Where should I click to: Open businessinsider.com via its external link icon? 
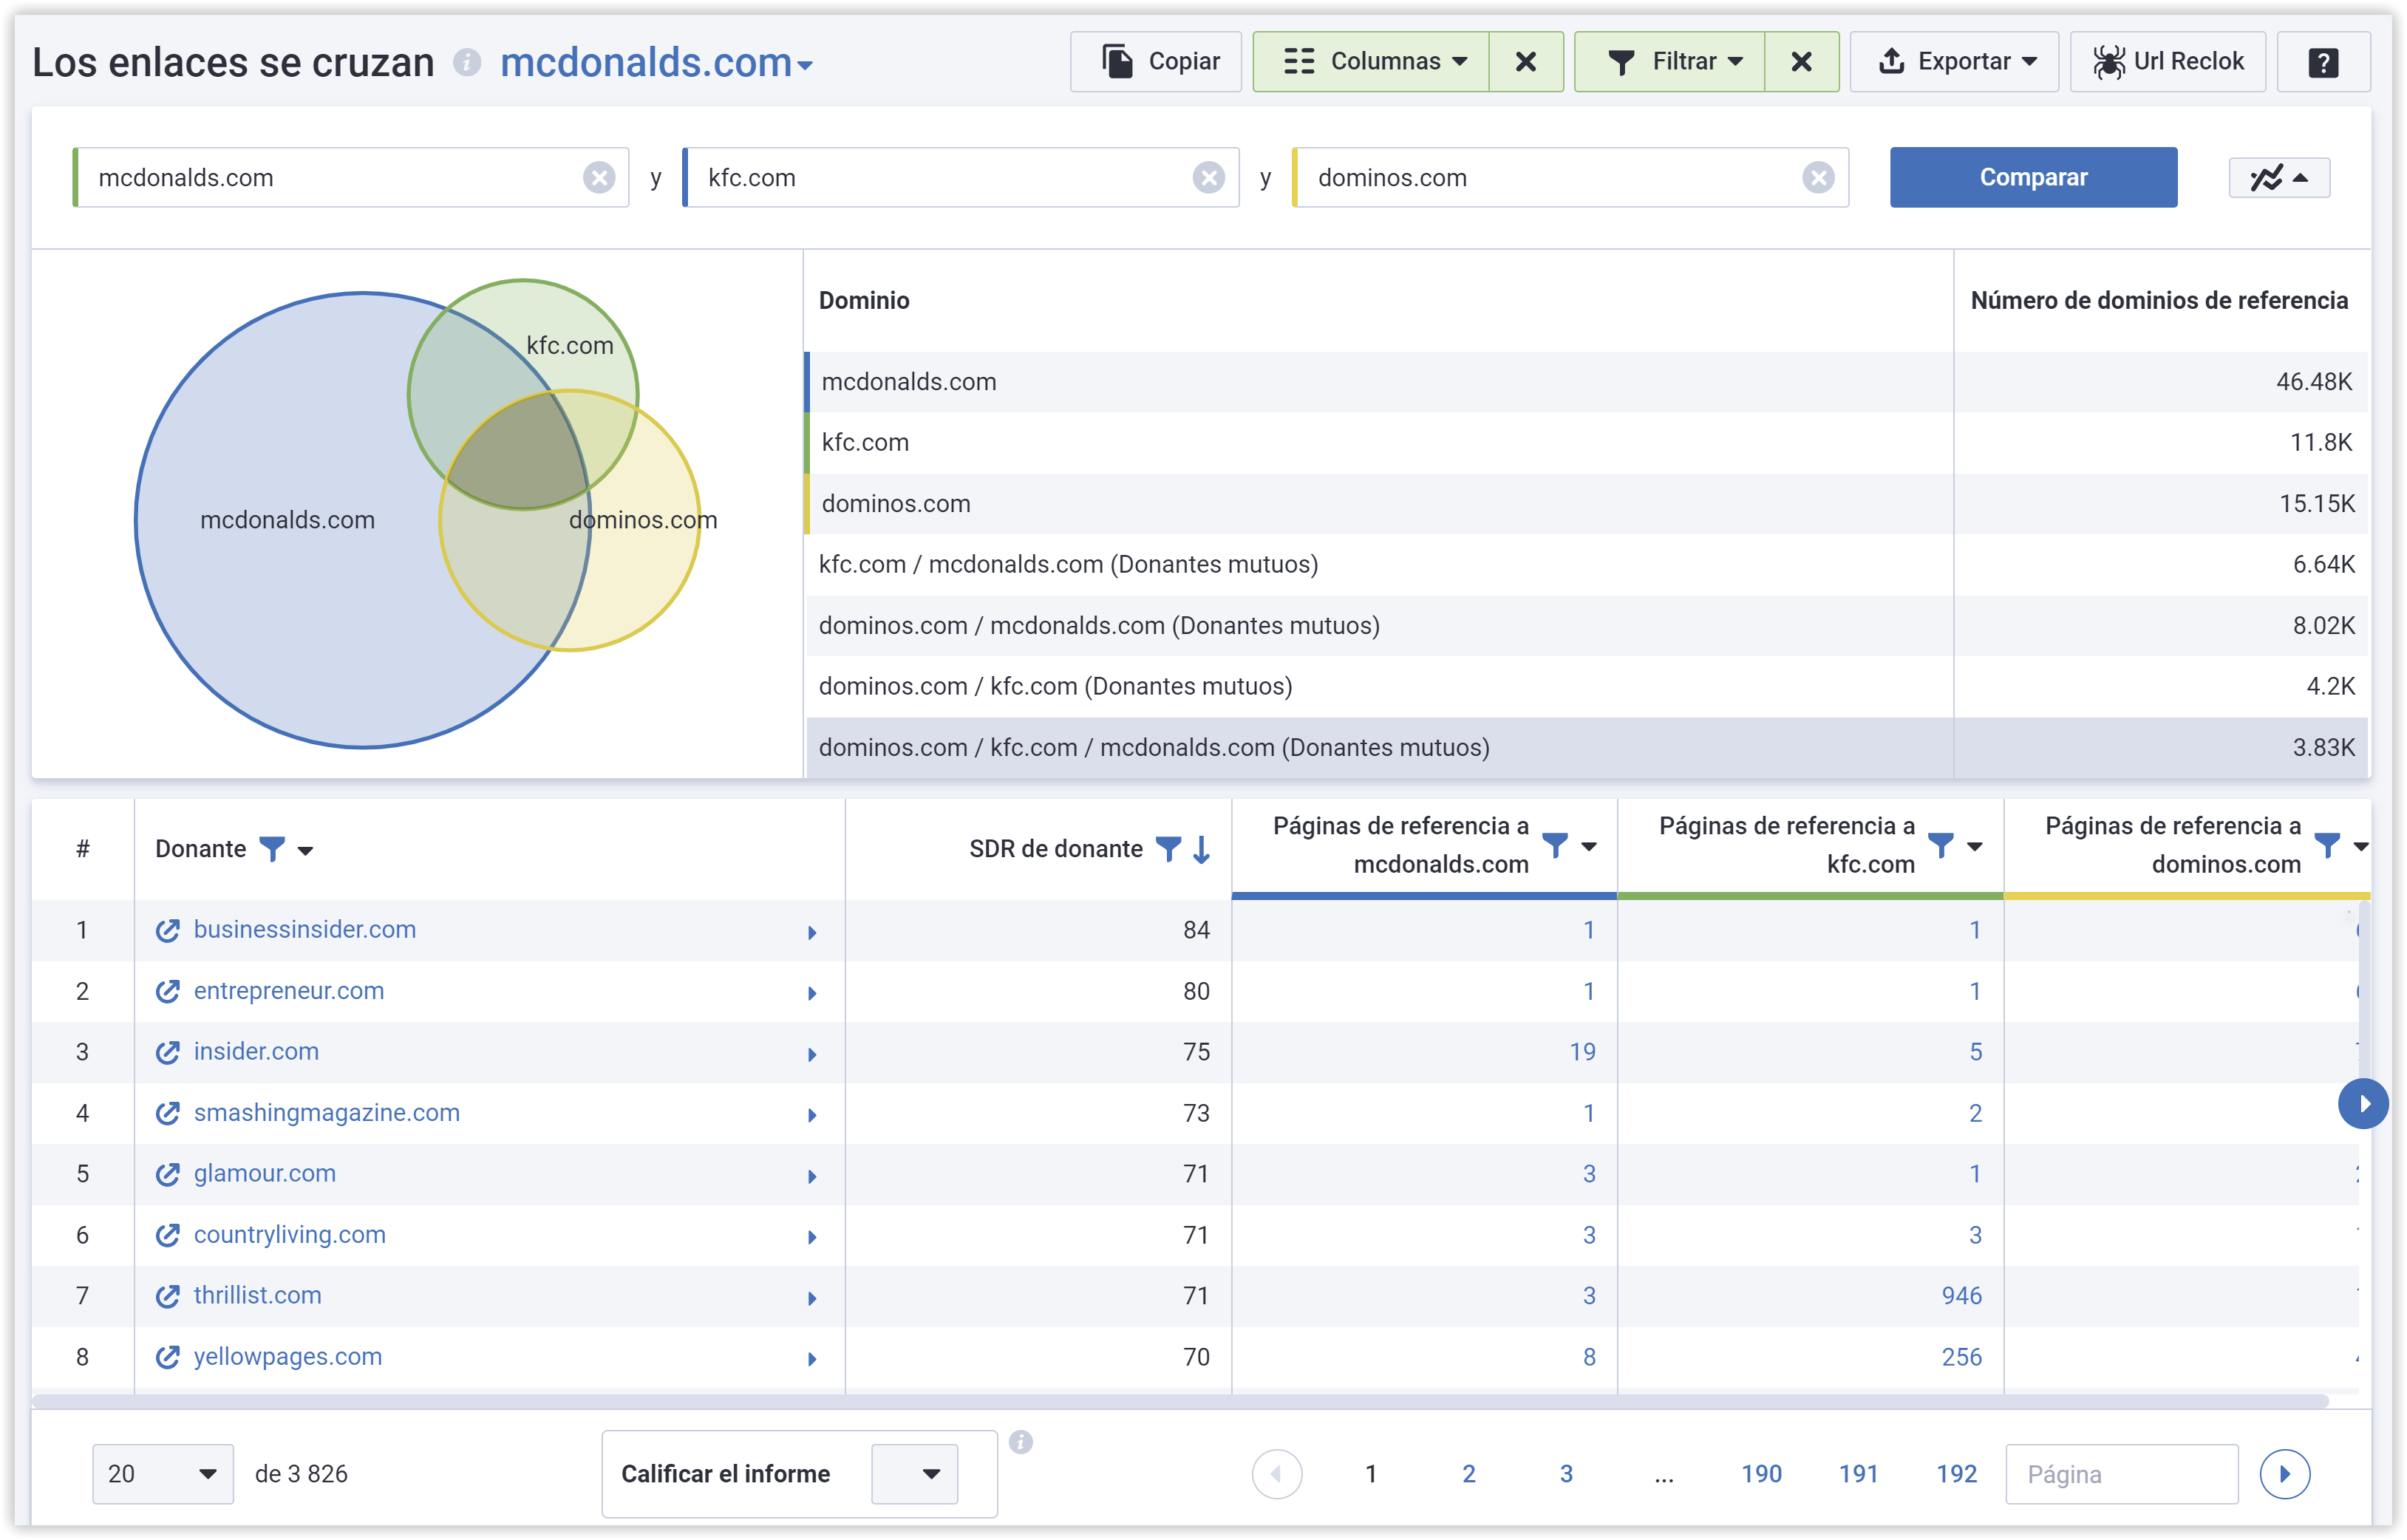tap(168, 929)
